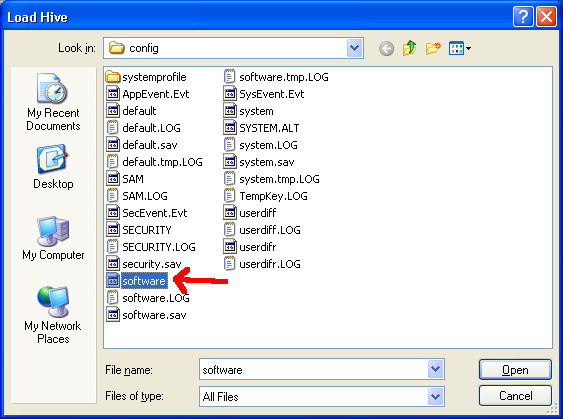Select My Computer in Places bar
This screenshot has height=419, width=563.
[53, 238]
